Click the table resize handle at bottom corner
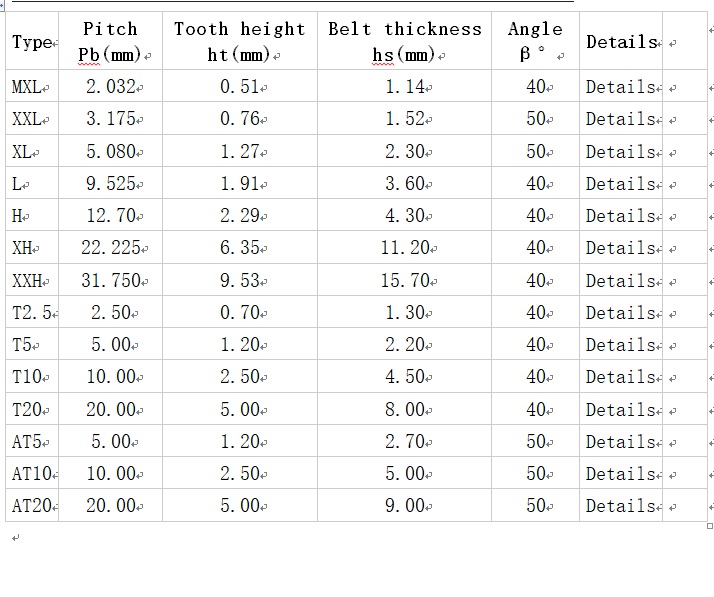 (710, 526)
